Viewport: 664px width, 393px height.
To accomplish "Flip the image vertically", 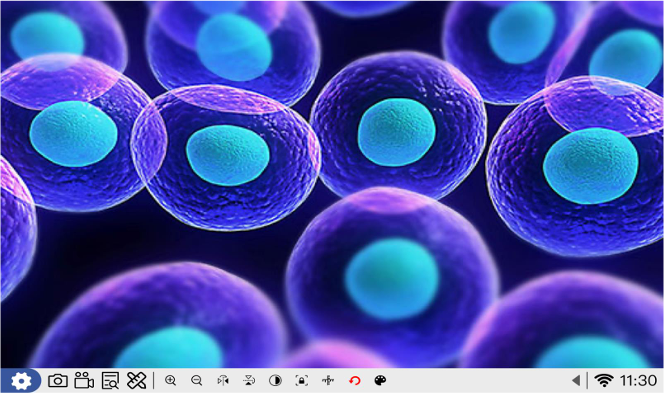I will (x=249, y=380).
